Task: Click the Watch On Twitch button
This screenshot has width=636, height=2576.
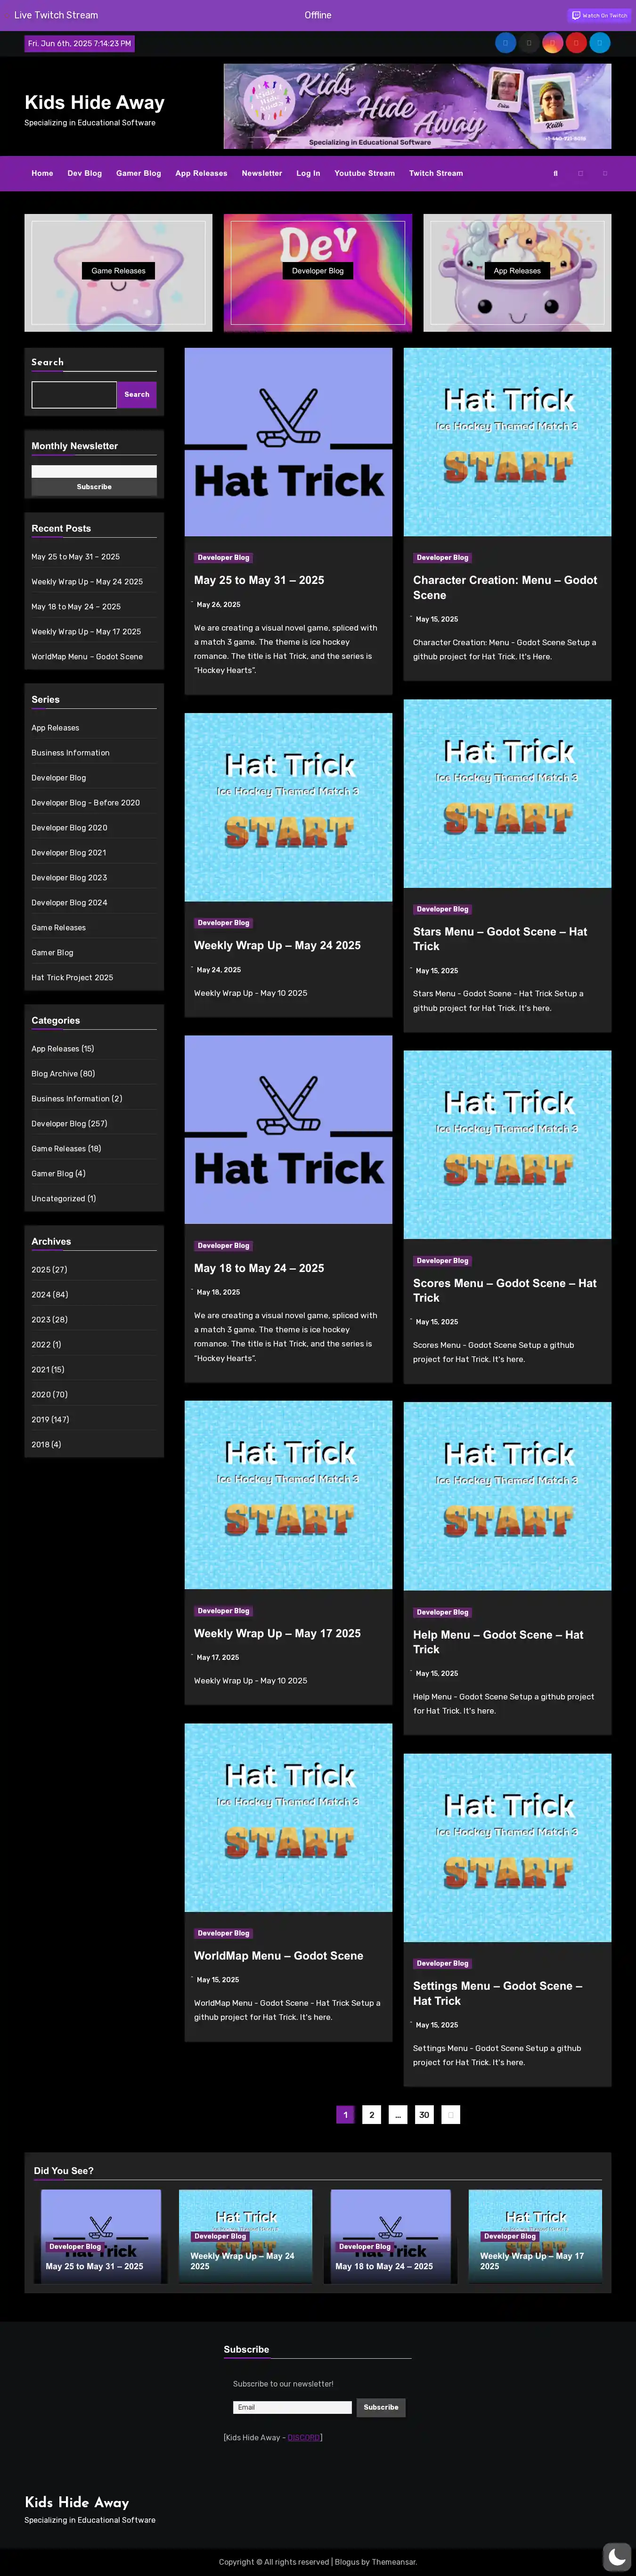Action: [599, 15]
